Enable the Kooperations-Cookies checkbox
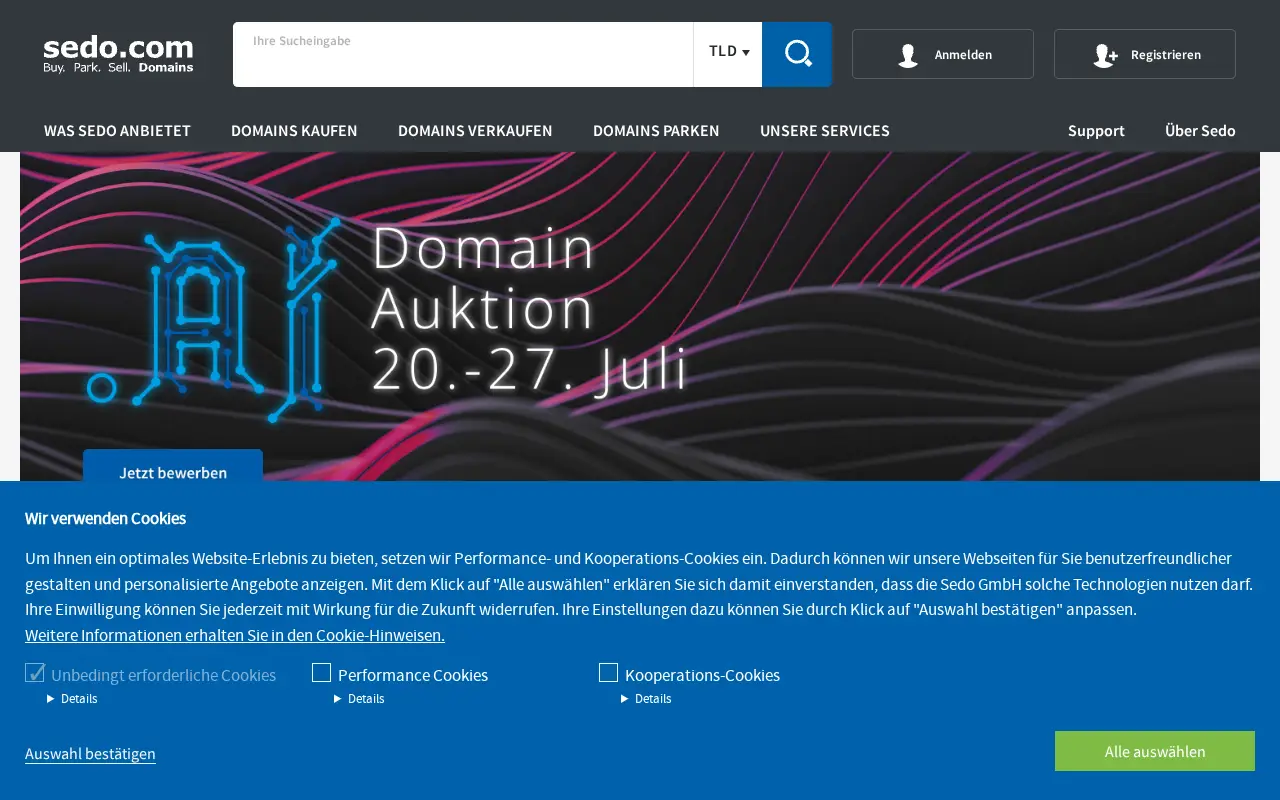 [x=608, y=673]
